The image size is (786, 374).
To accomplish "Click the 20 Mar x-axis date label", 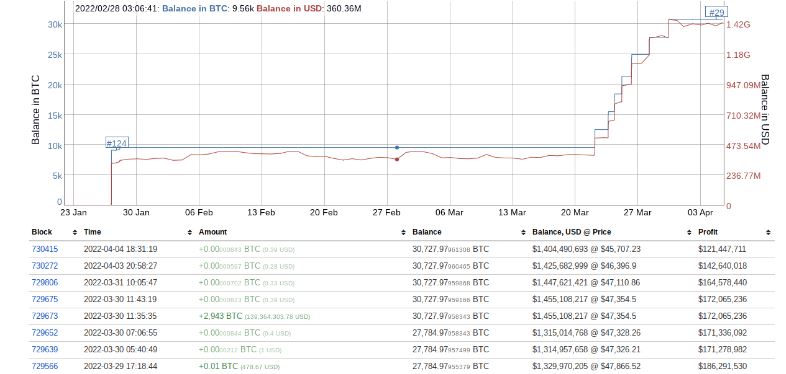I will pyautogui.click(x=574, y=213).
